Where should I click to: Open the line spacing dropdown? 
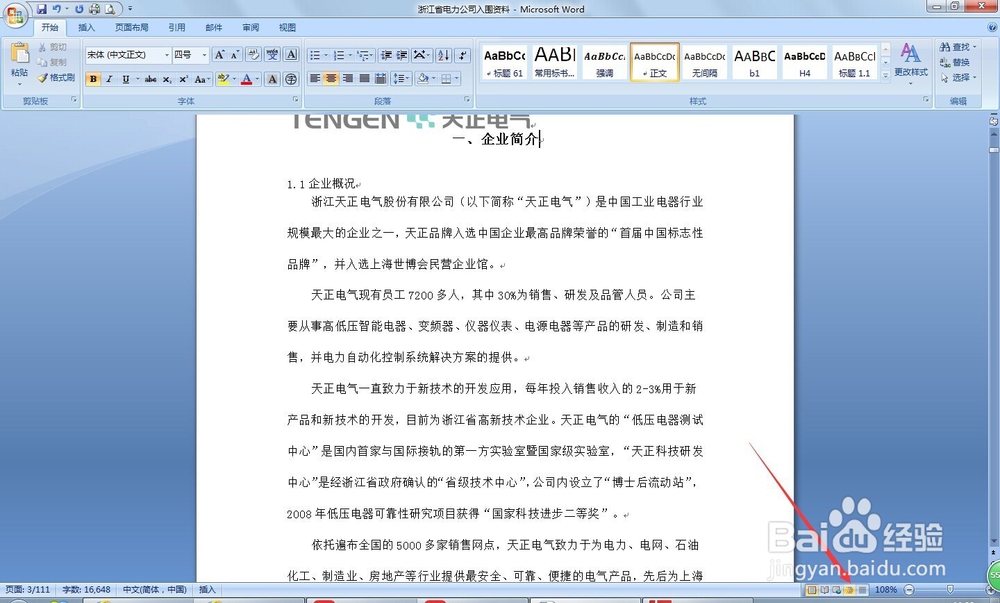click(401, 78)
